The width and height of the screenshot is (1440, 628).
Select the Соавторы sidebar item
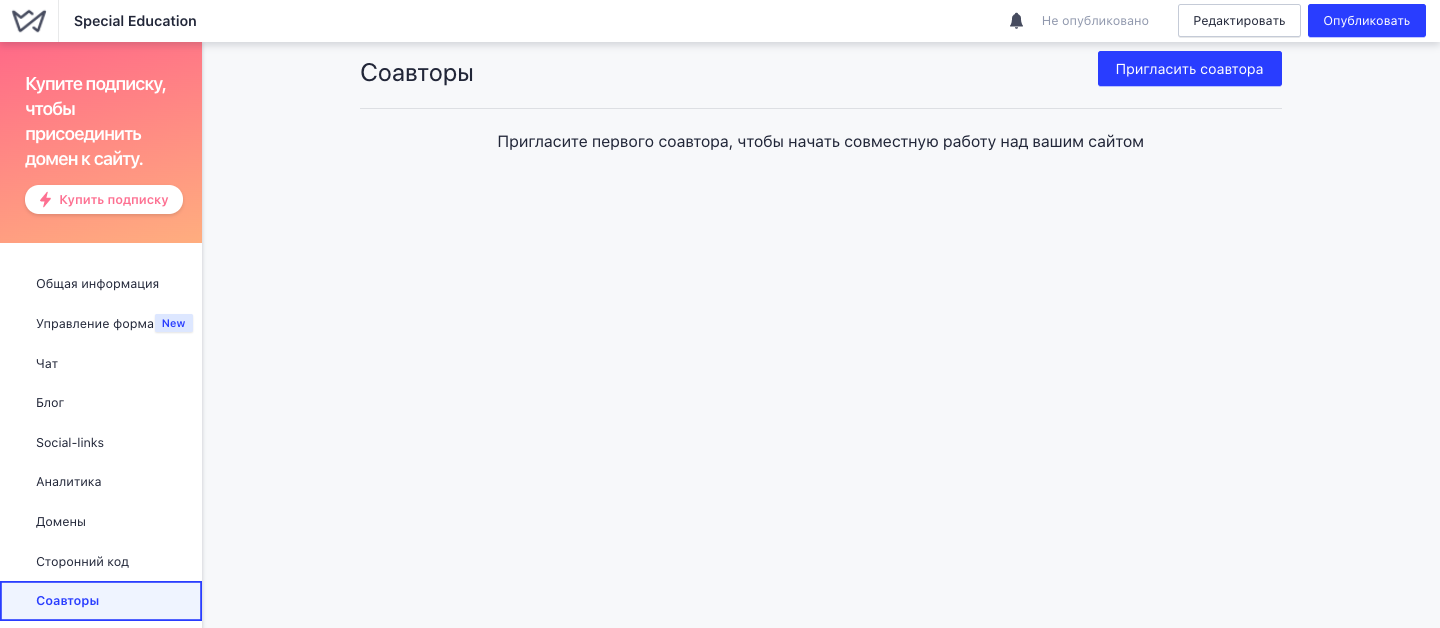pos(101,601)
